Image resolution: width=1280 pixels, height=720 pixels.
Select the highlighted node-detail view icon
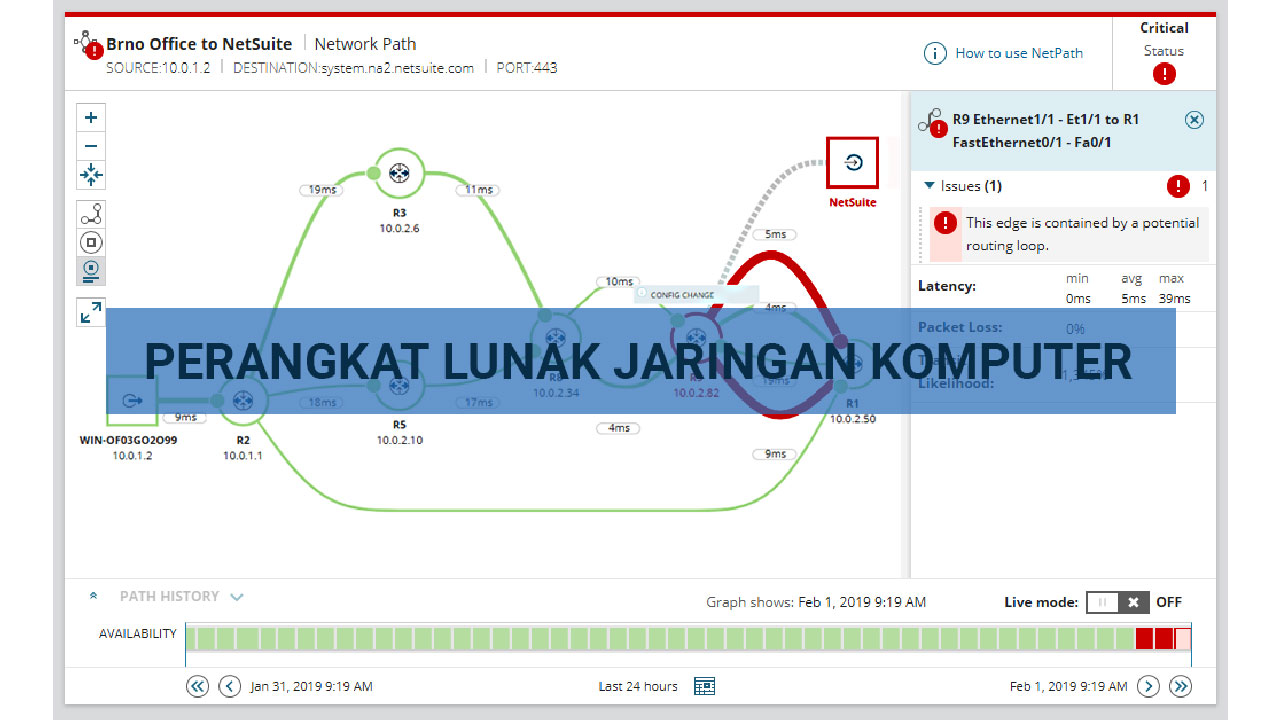click(90, 271)
